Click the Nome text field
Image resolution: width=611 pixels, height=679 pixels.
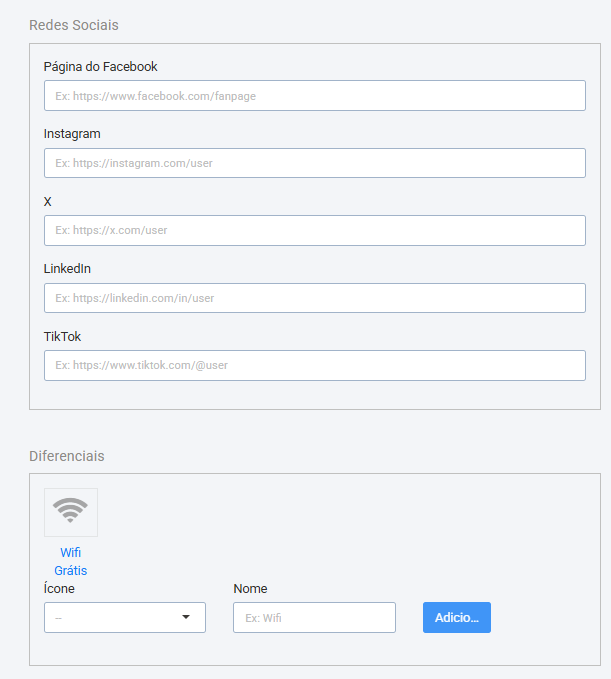click(314, 617)
